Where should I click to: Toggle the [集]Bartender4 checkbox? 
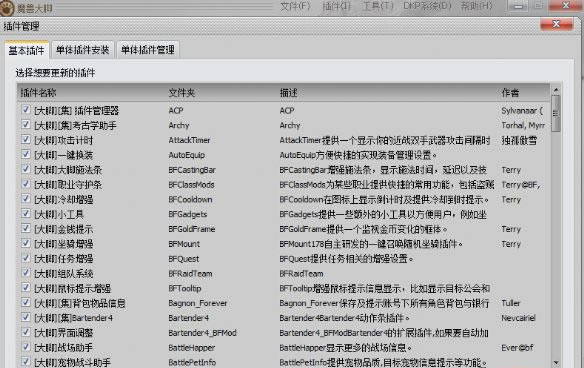(x=25, y=317)
